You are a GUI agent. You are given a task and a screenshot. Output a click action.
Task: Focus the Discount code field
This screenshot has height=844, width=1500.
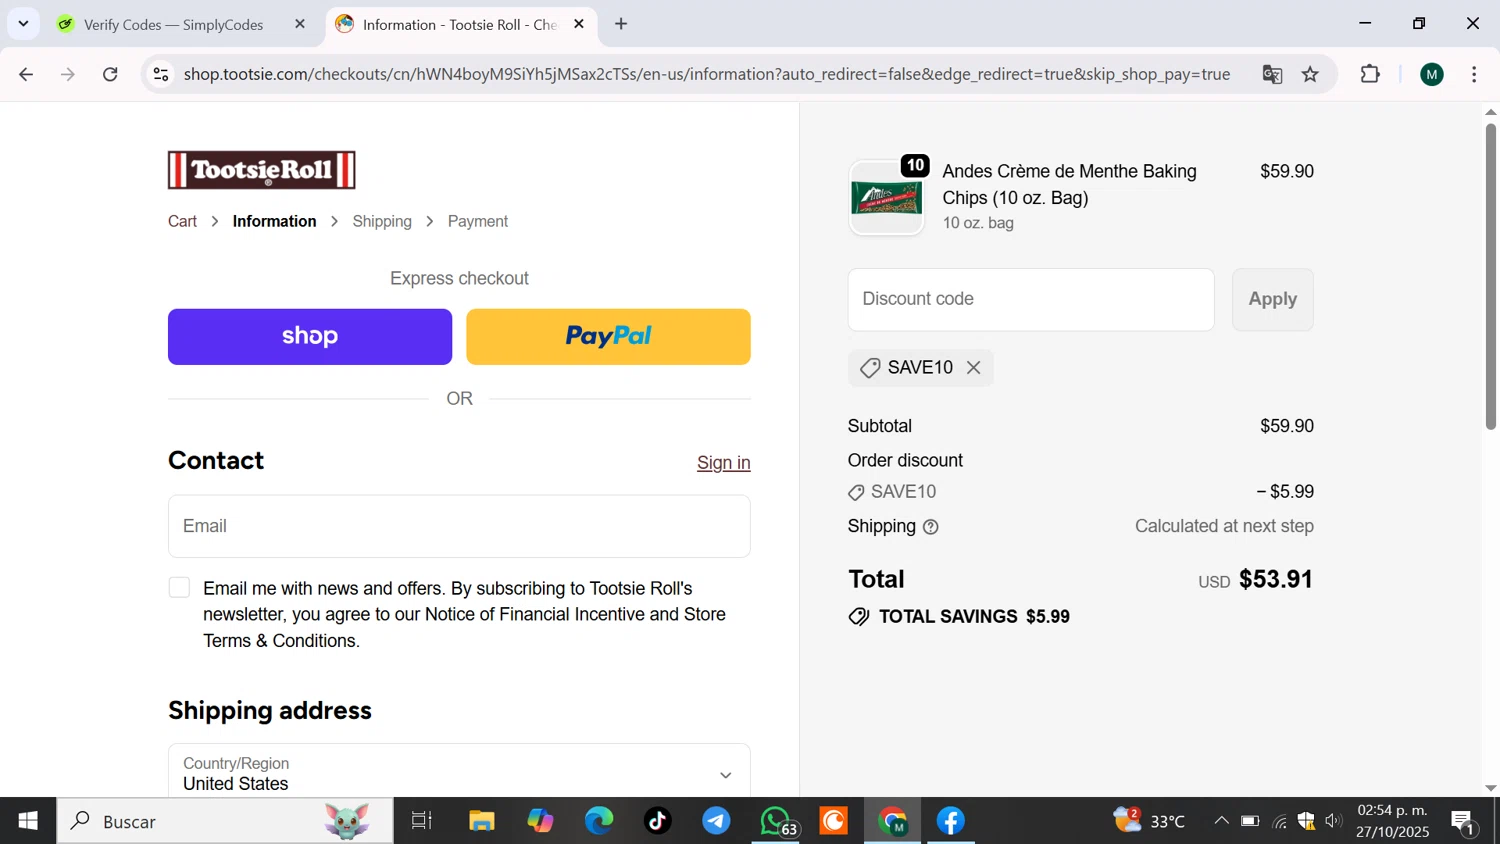tap(1031, 299)
